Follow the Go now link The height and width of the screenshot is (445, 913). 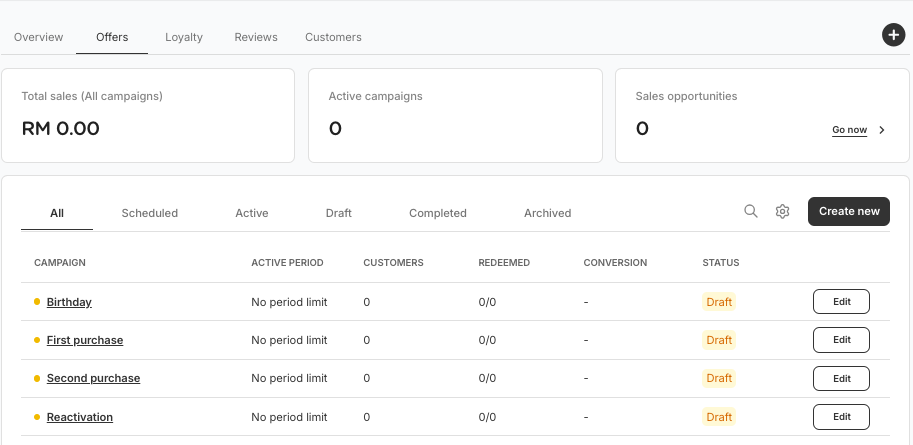coord(849,130)
